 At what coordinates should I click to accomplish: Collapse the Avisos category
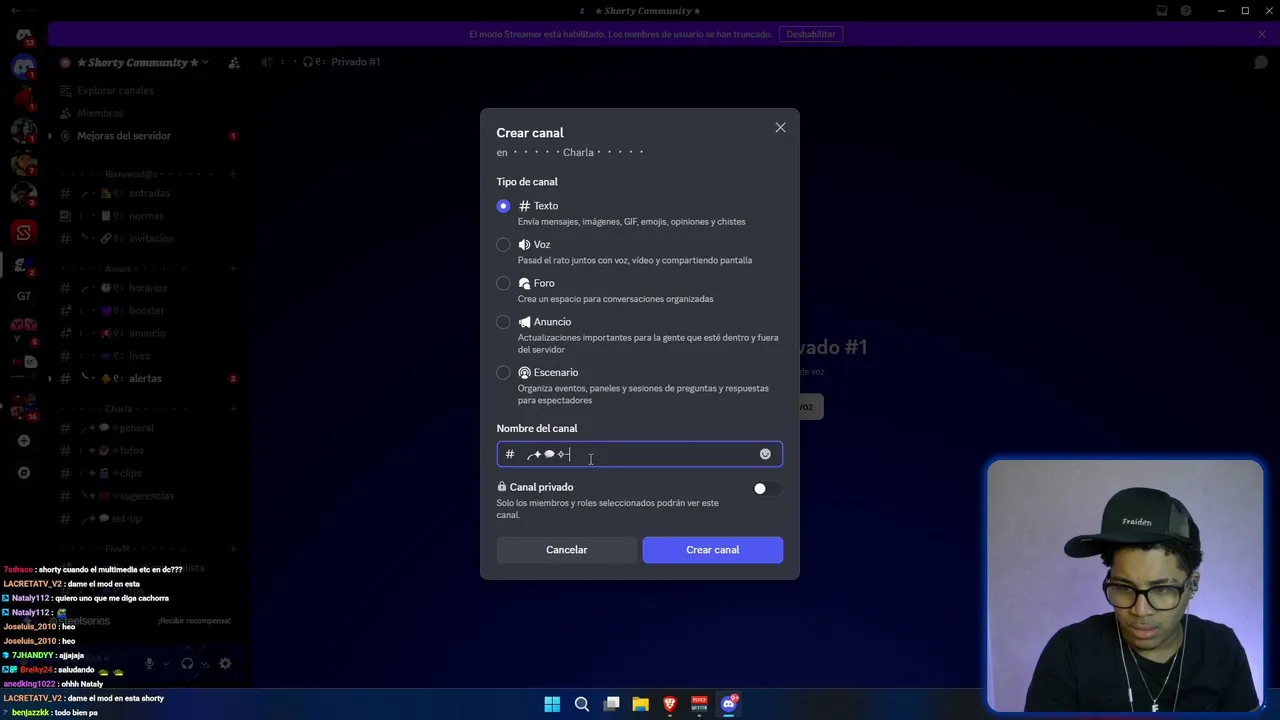click(118, 269)
